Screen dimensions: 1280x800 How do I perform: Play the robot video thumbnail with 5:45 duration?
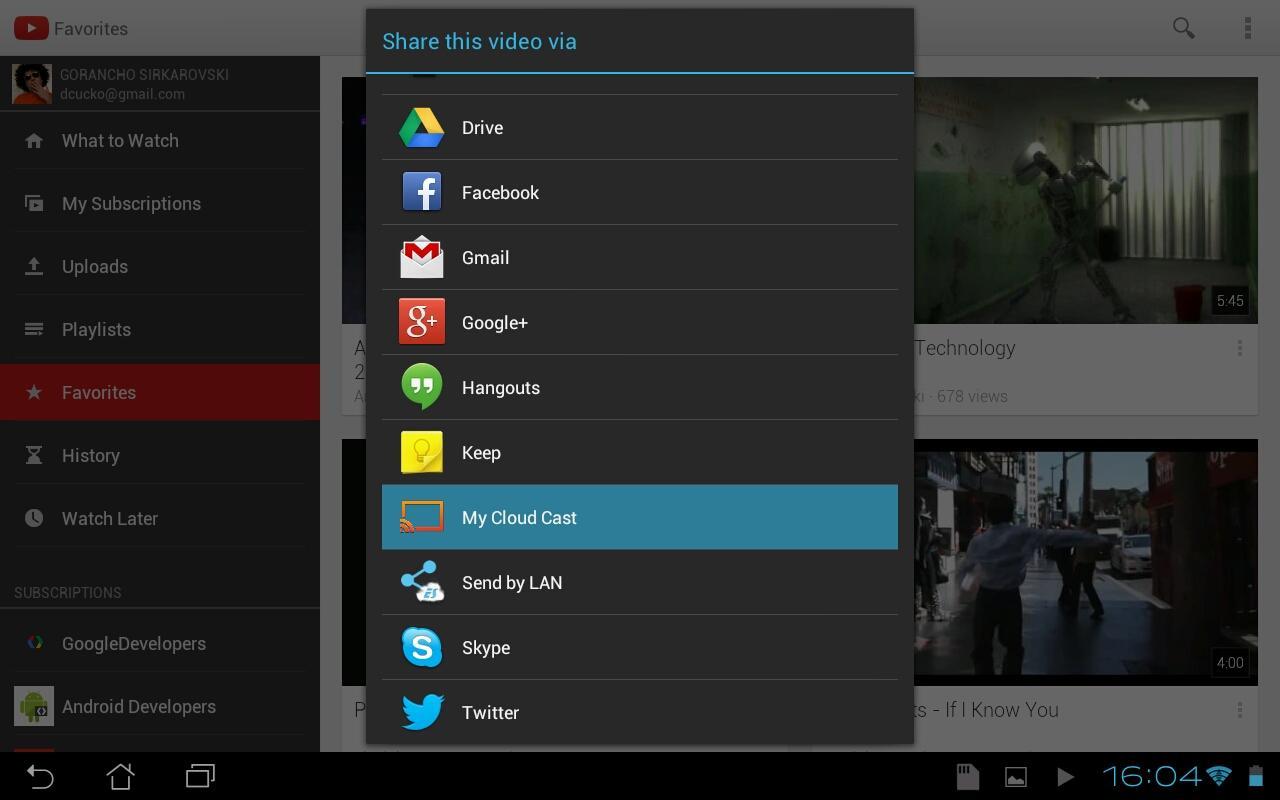(x=1086, y=200)
